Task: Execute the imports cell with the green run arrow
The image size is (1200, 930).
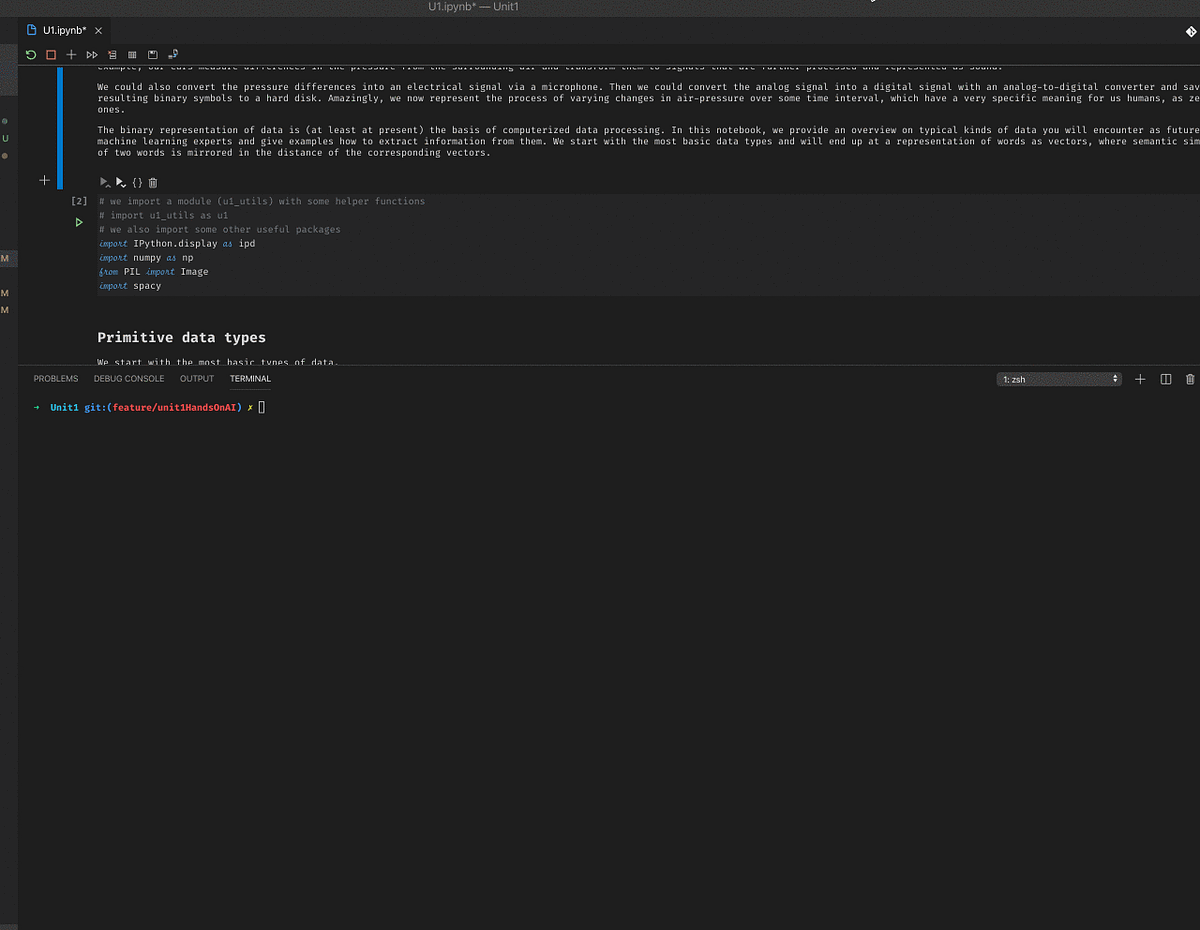Action: point(79,222)
